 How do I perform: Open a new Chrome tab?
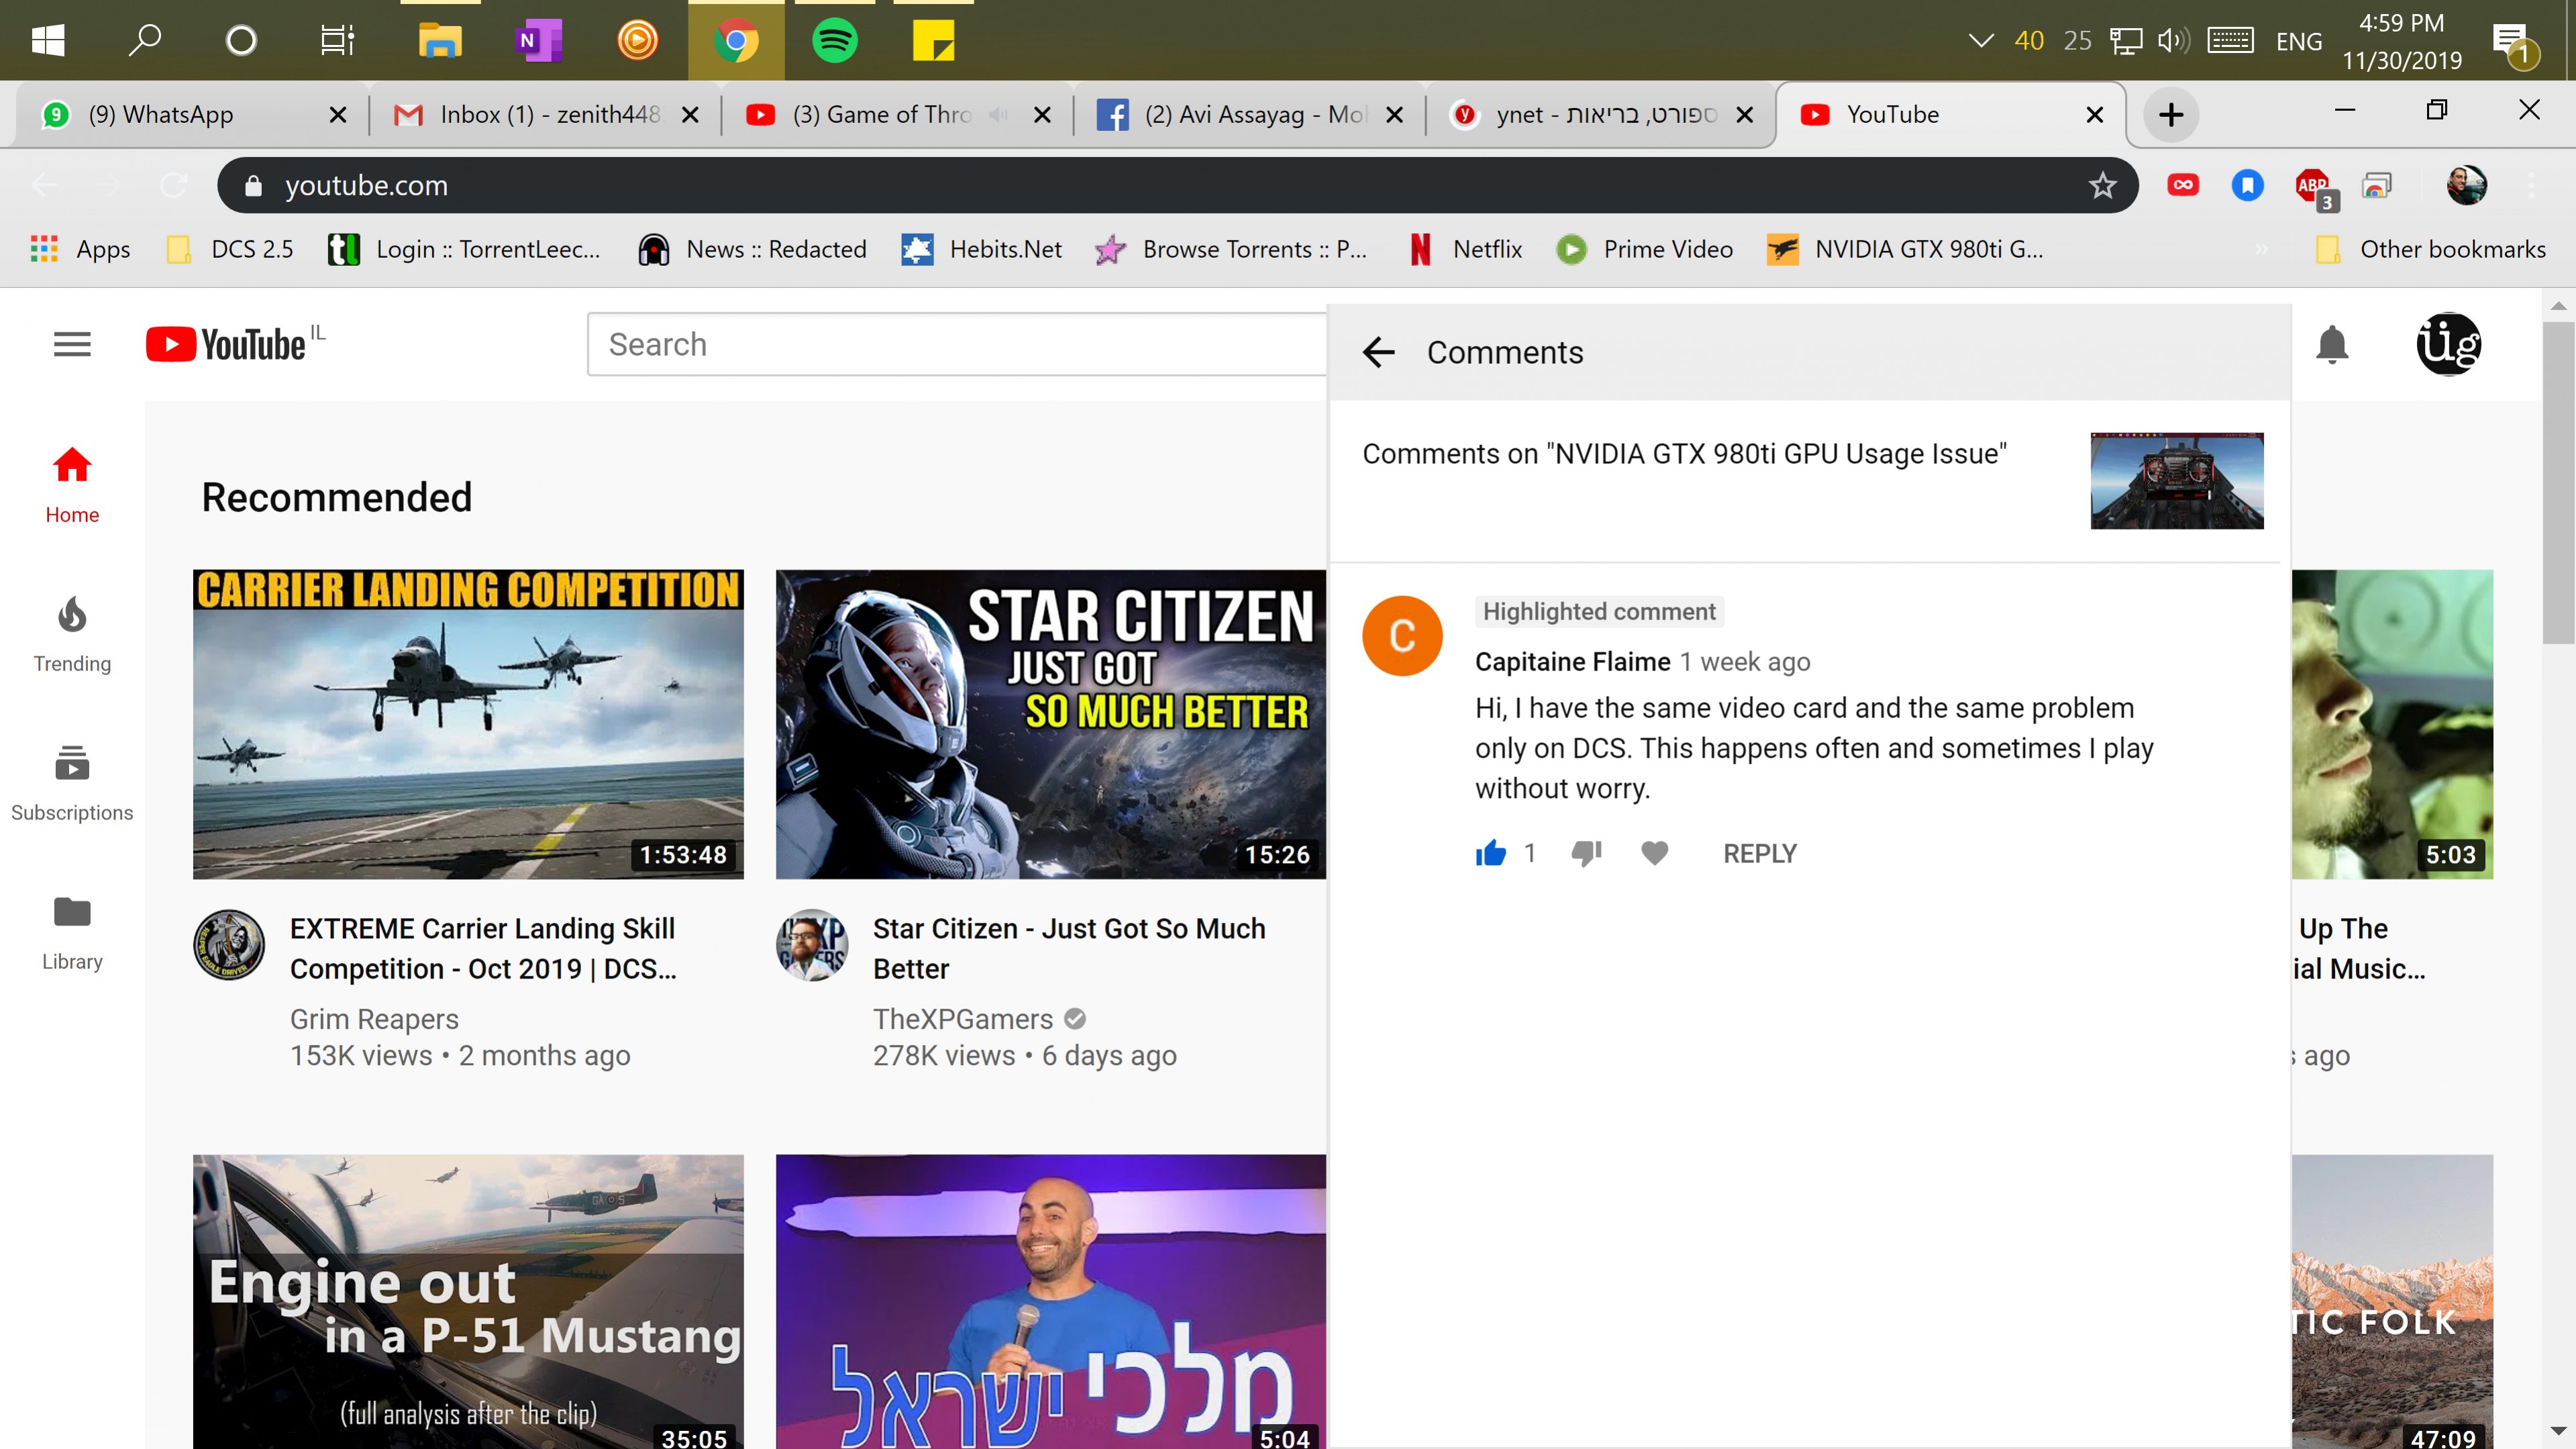point(2171,114)
